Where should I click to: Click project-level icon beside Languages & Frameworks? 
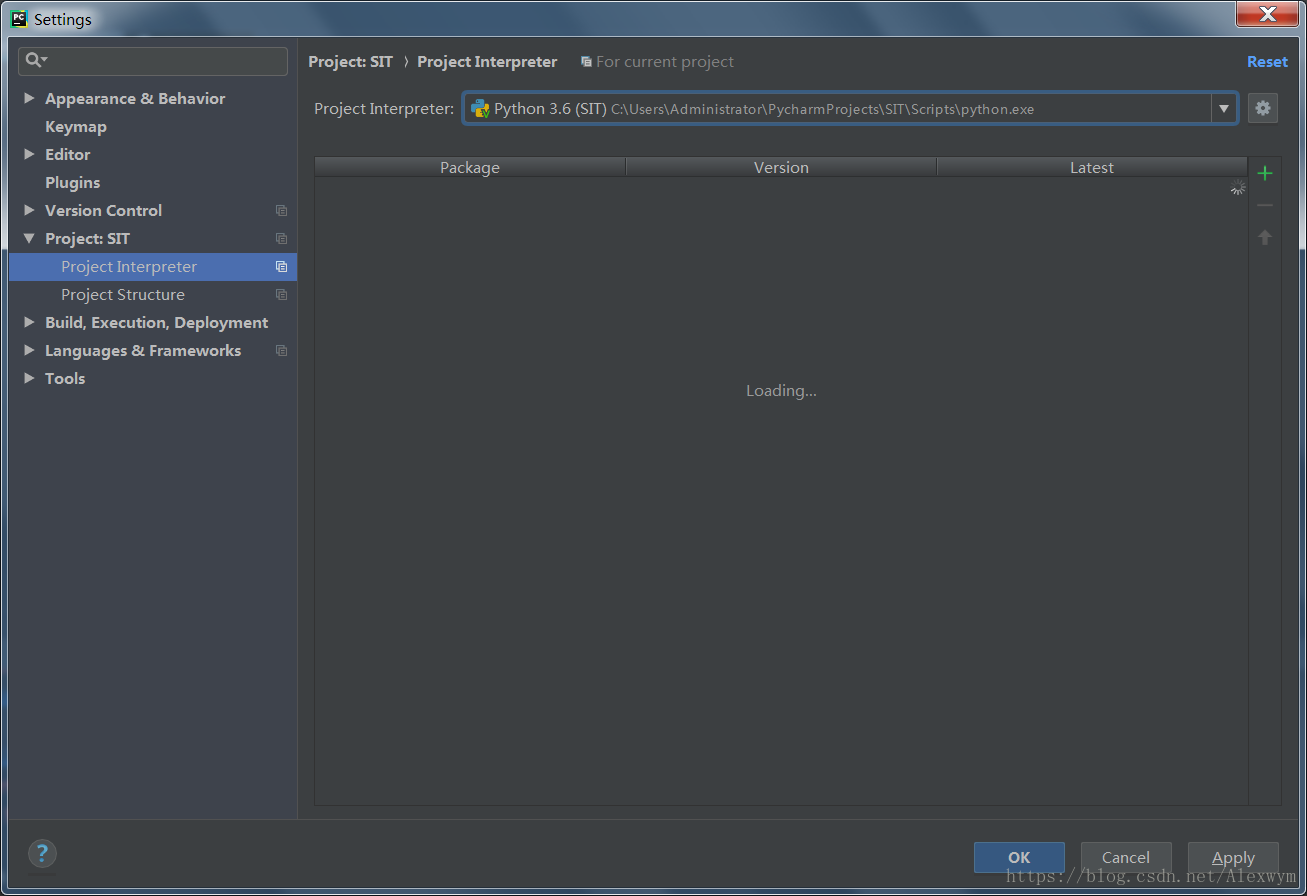point(281,351)
